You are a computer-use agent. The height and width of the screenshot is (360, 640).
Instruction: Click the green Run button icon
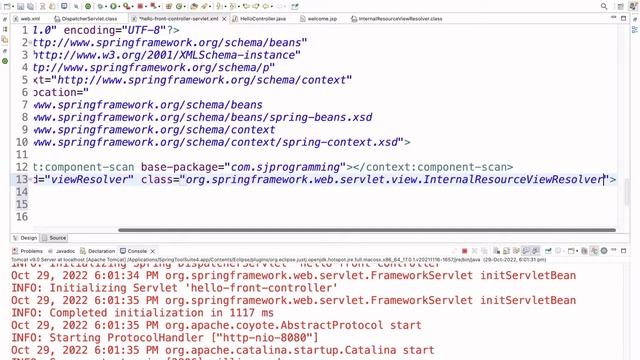(x=113, y=7)
